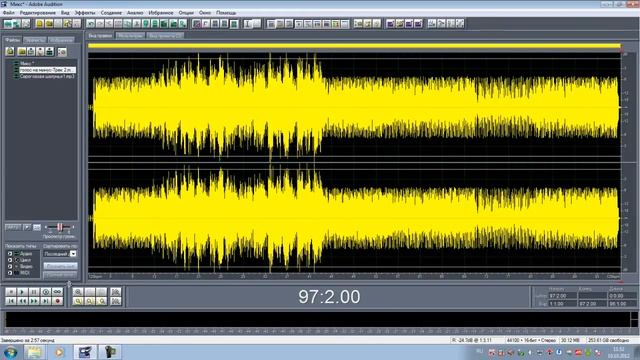640x360 pixels.
Task: Switch to the Вид проекта CD tab
Action: click(165, 36)
